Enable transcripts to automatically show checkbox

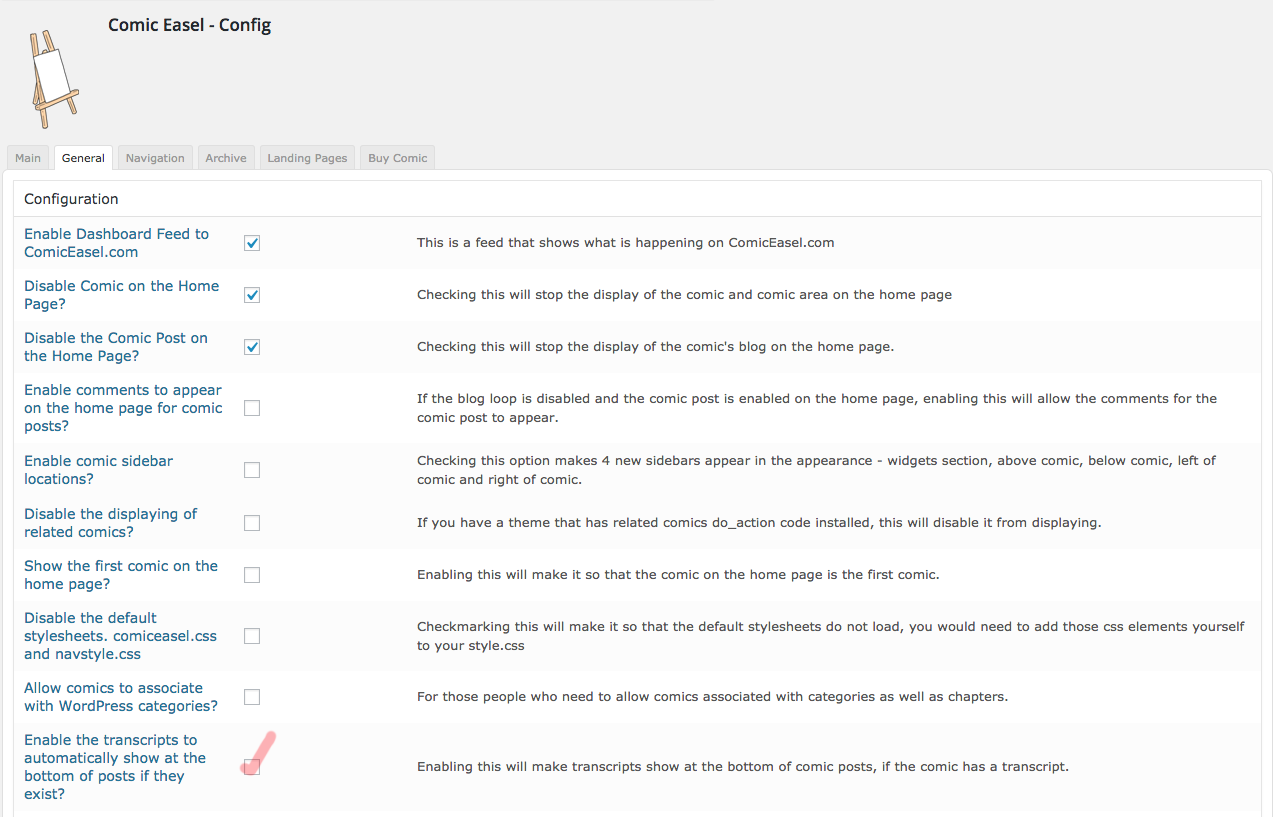(x=252, y=767)
